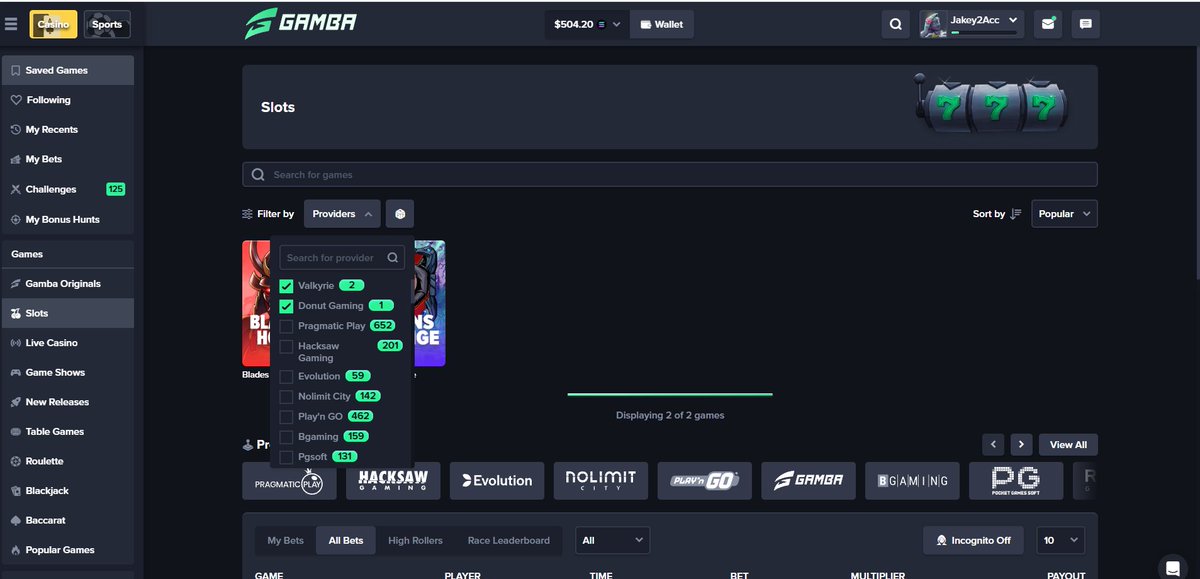Screen dimensions: 1200x579
Task: Click the magnifier inside provider search box
Action: (393, 258)
